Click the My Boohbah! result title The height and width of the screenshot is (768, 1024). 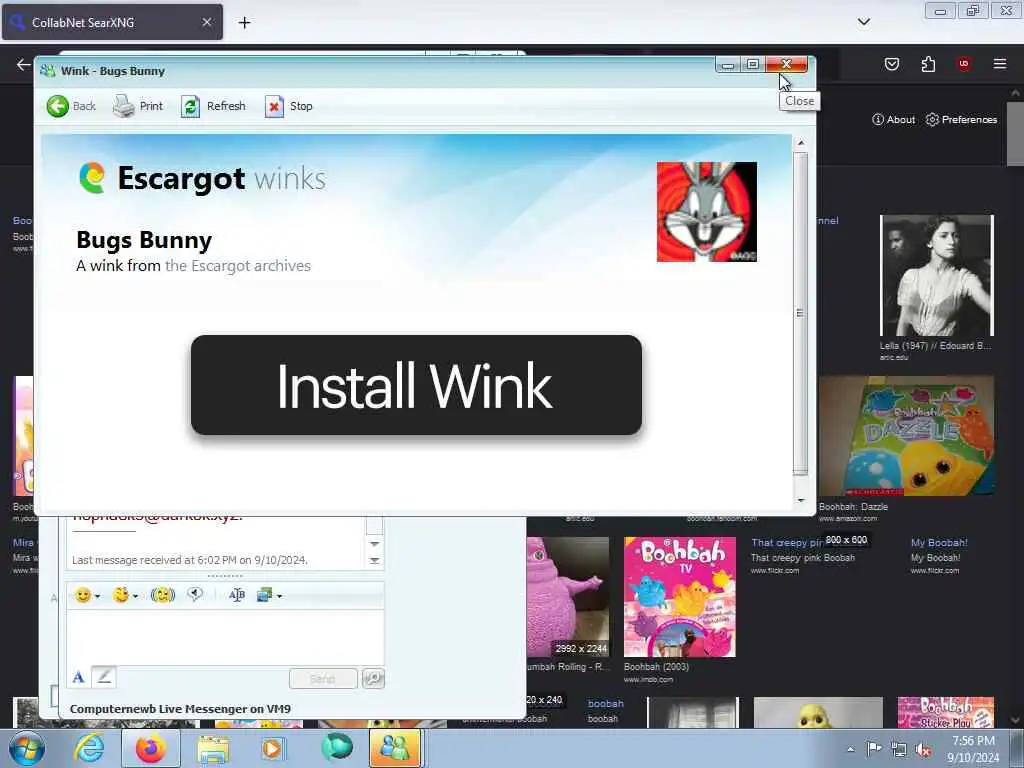[939, 543]
